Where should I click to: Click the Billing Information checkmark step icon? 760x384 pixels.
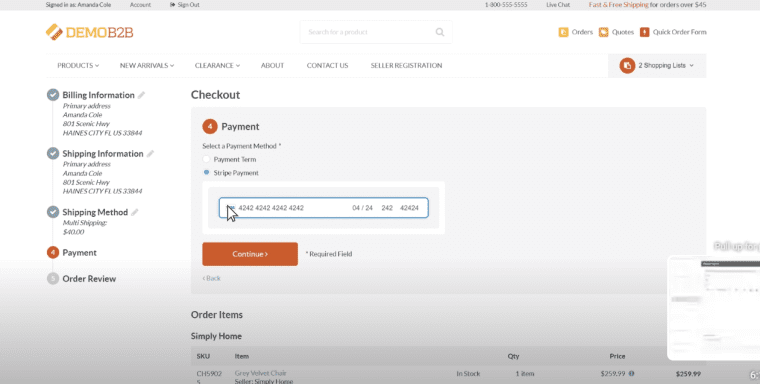pyautogui.click(x=53, y=95)
